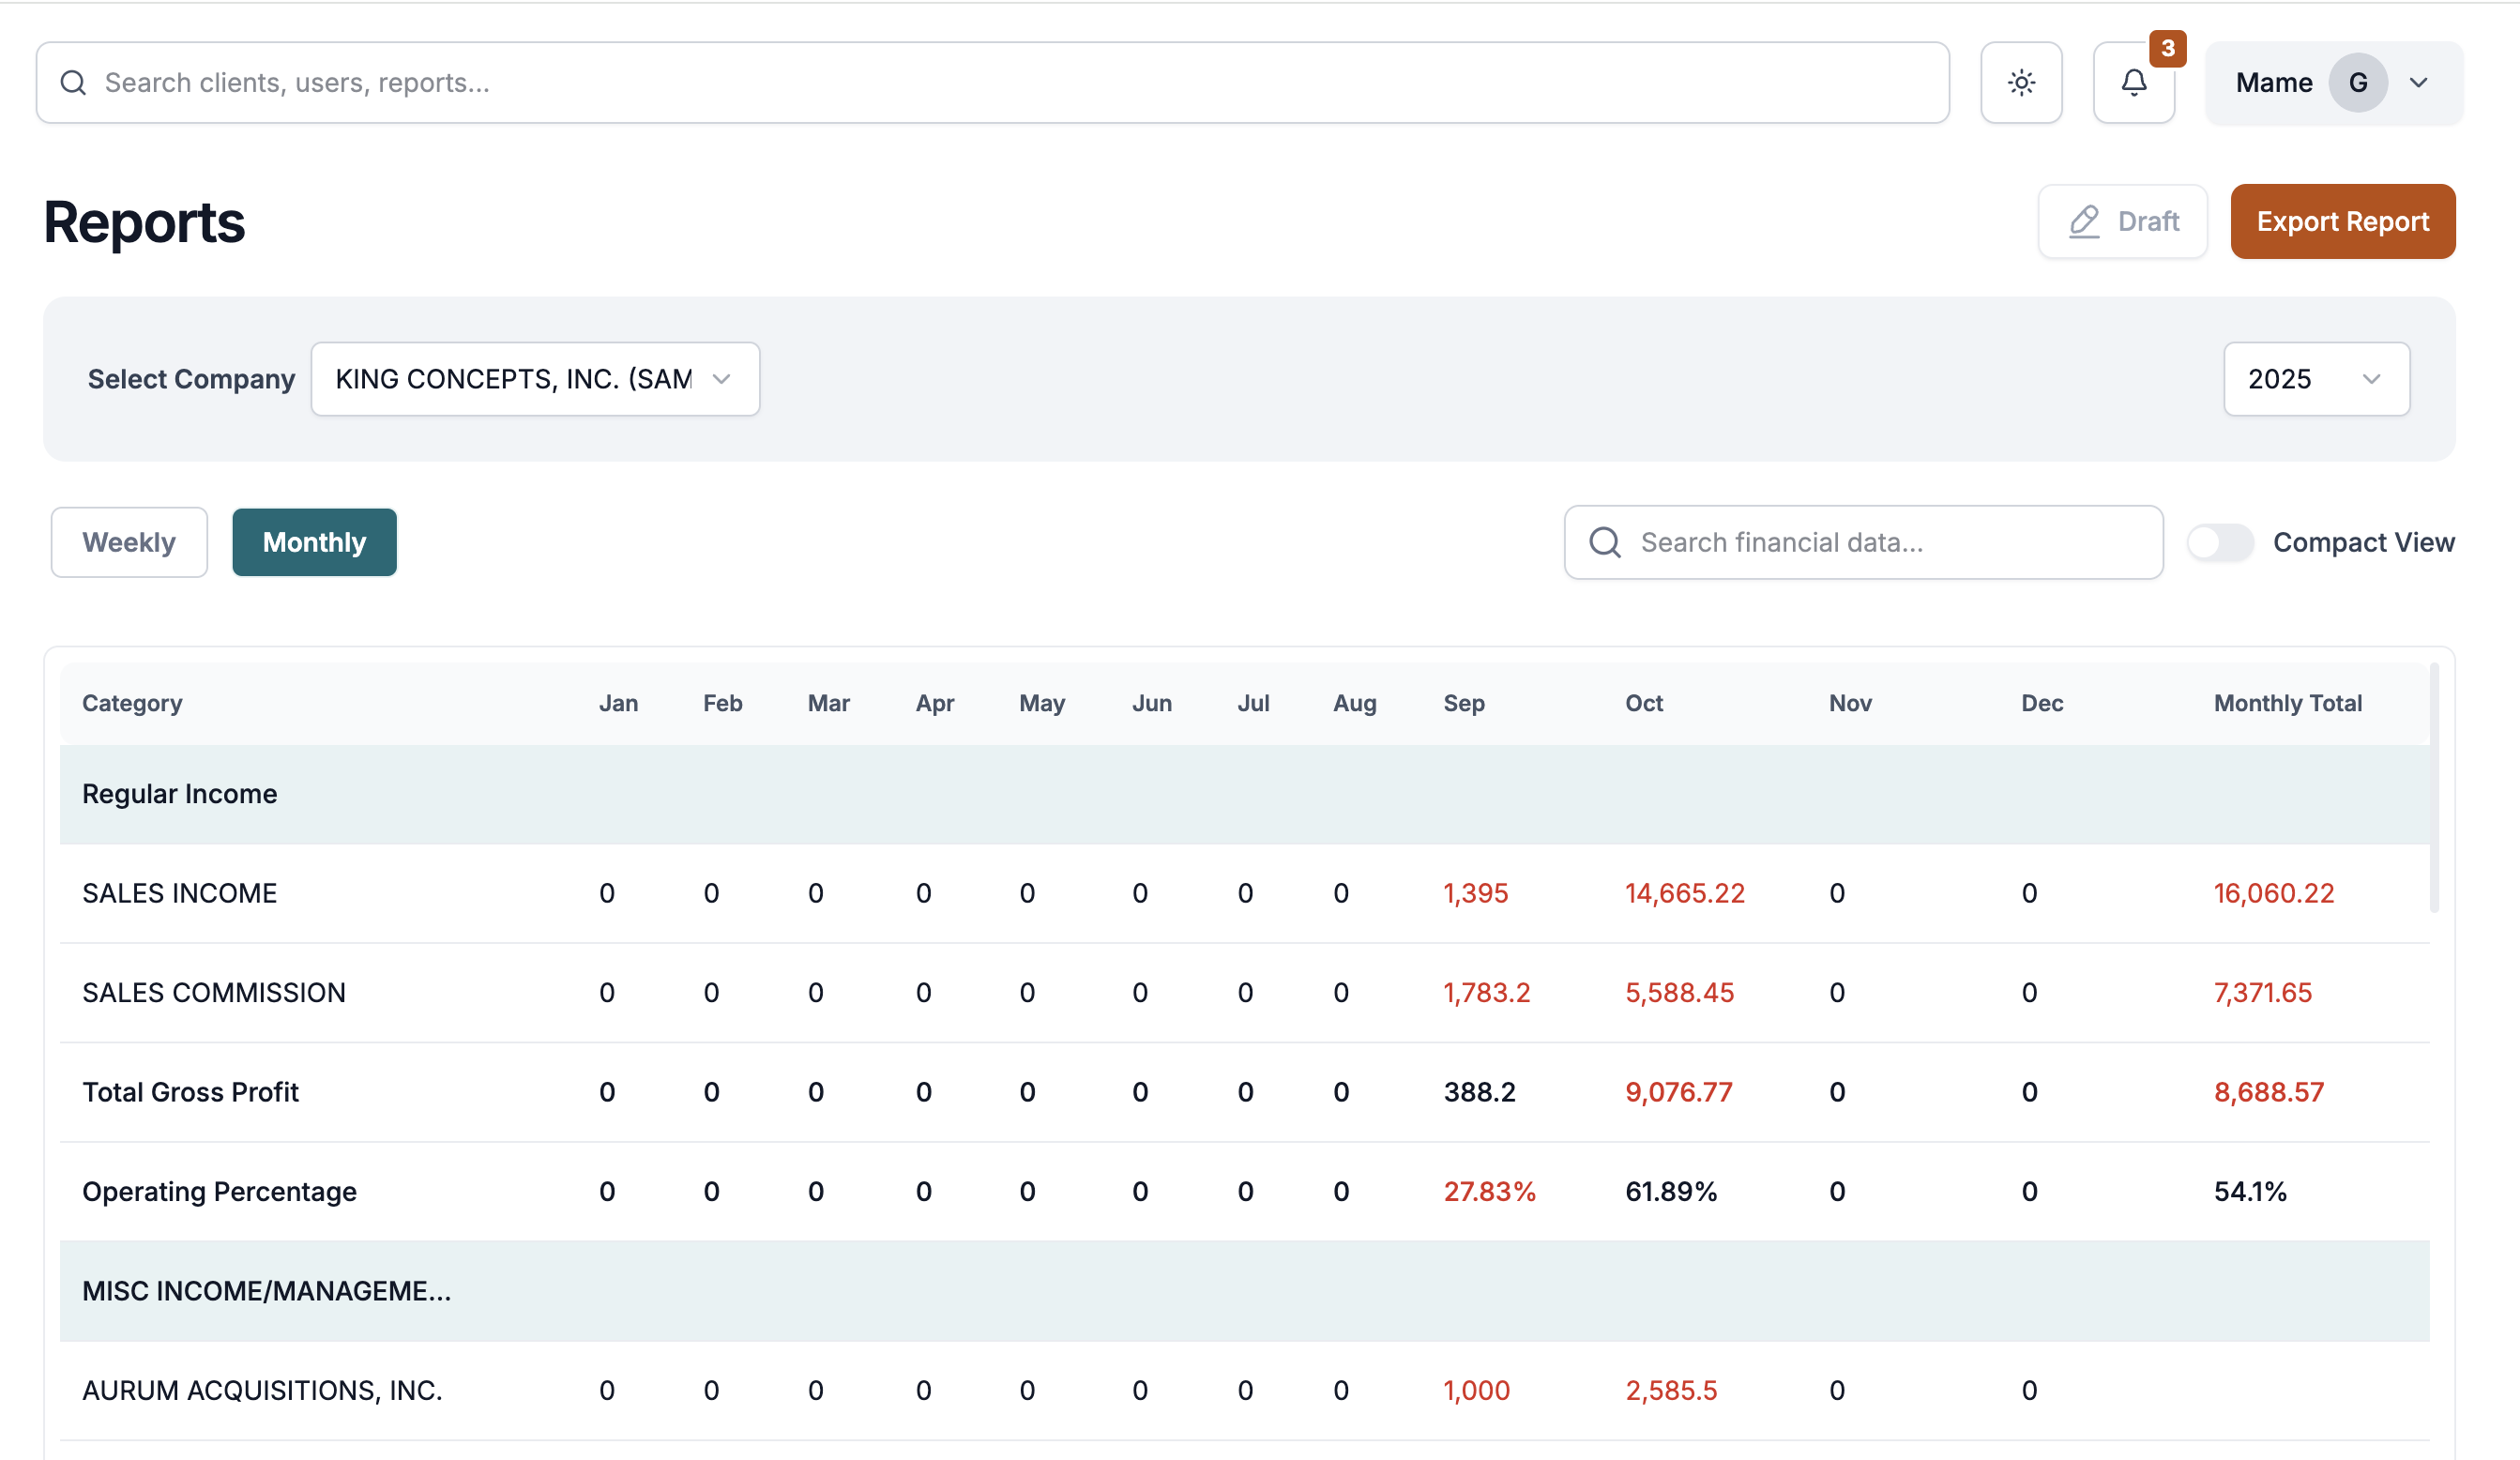Open the Draft report

point(2122,221)
